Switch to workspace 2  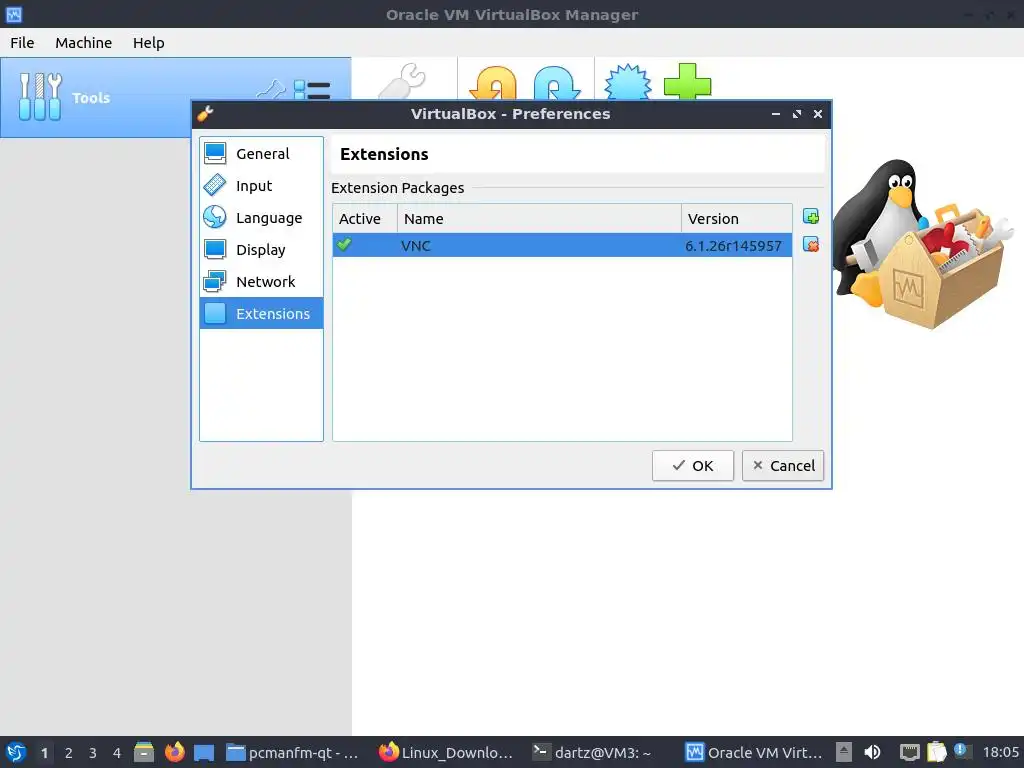pos(69,753)
